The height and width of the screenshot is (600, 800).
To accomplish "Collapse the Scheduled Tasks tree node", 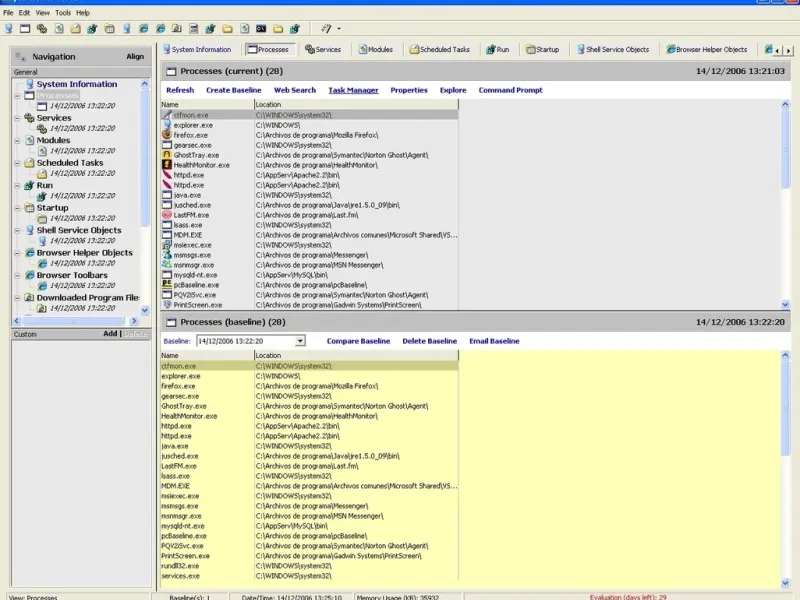I will 17,163.
